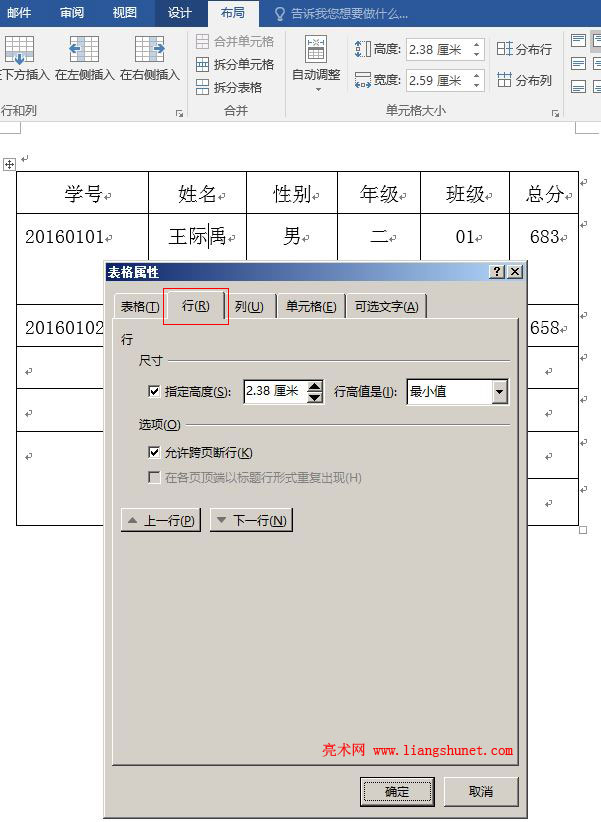
Task: Toggle repeat as header row (在各页顶端) checkbox
Action: (x=154, y=477)
